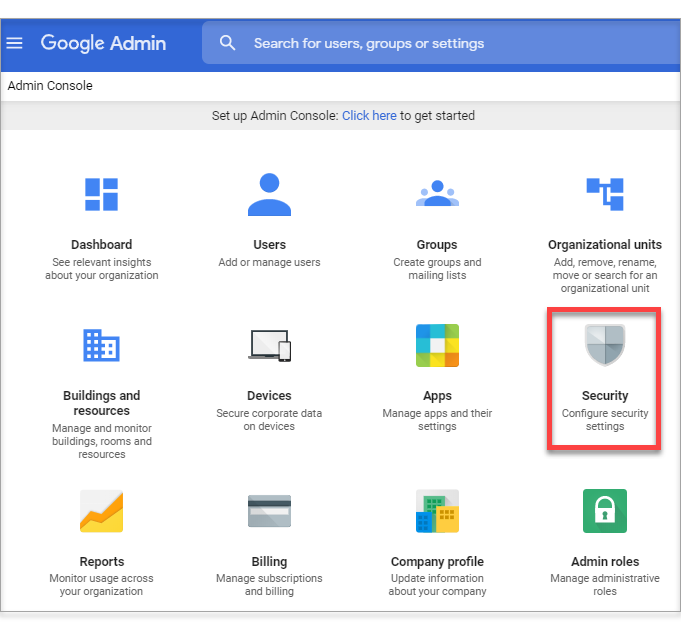Open the Admin roles padlock icon

pos(605,511)
